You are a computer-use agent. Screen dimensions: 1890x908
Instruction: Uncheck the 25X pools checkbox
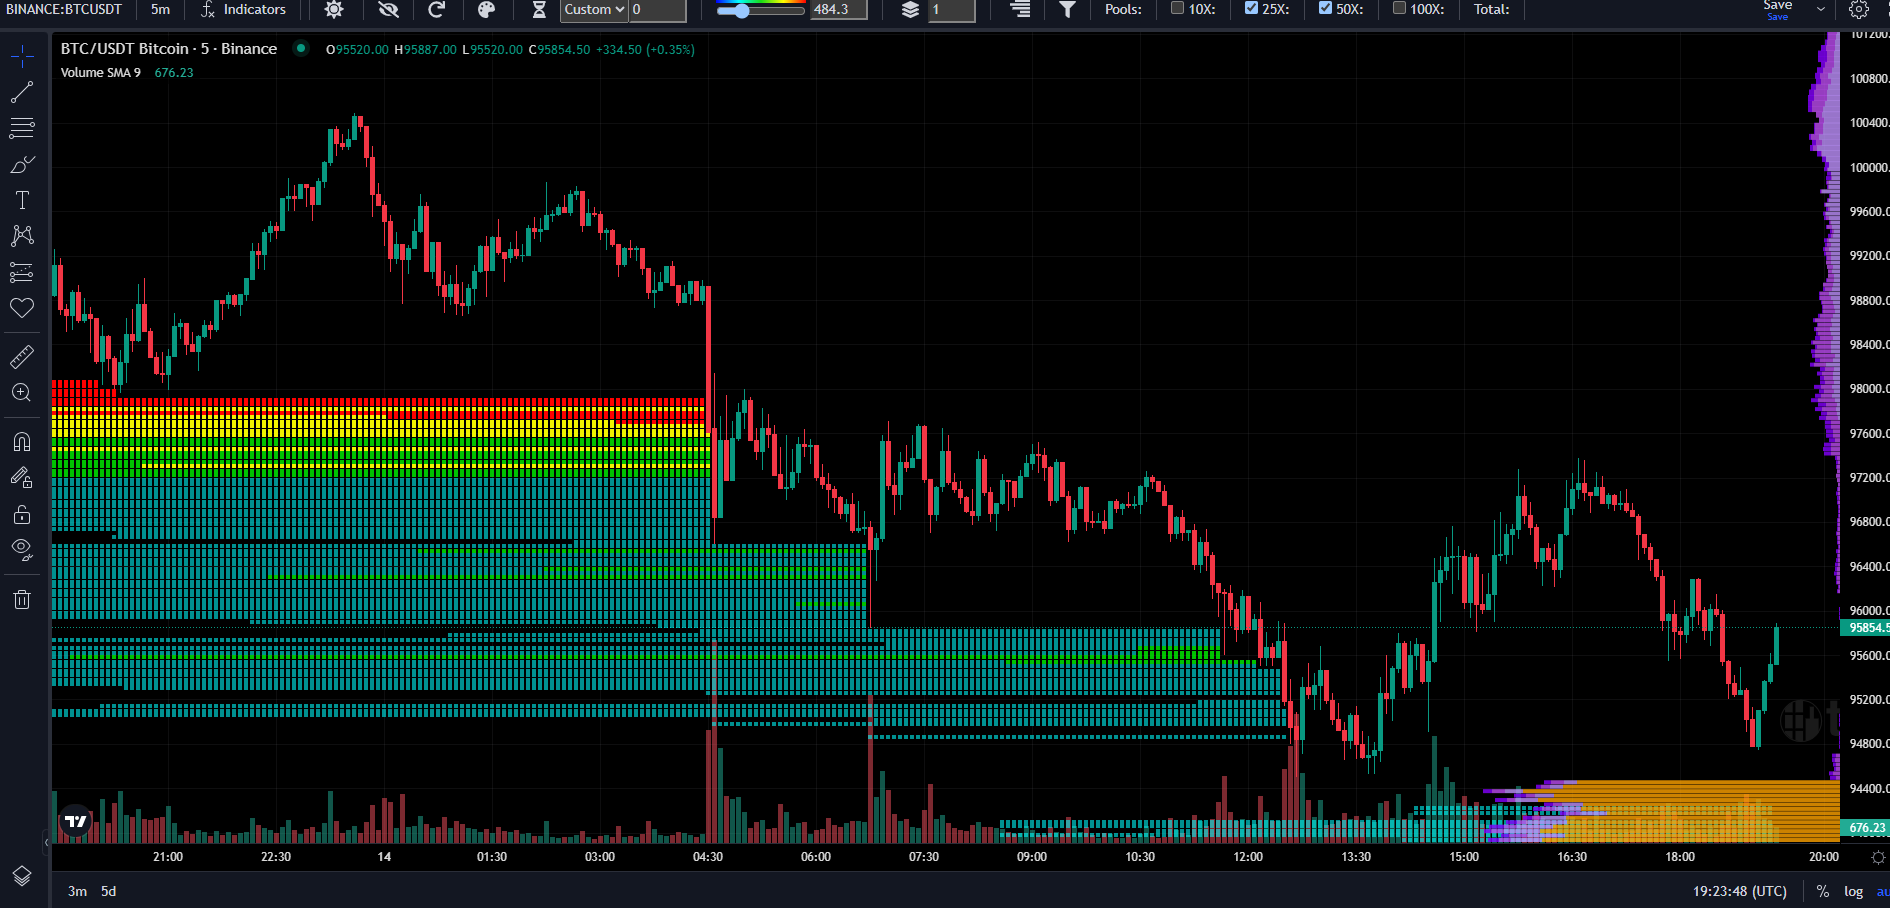point(1251,9)
